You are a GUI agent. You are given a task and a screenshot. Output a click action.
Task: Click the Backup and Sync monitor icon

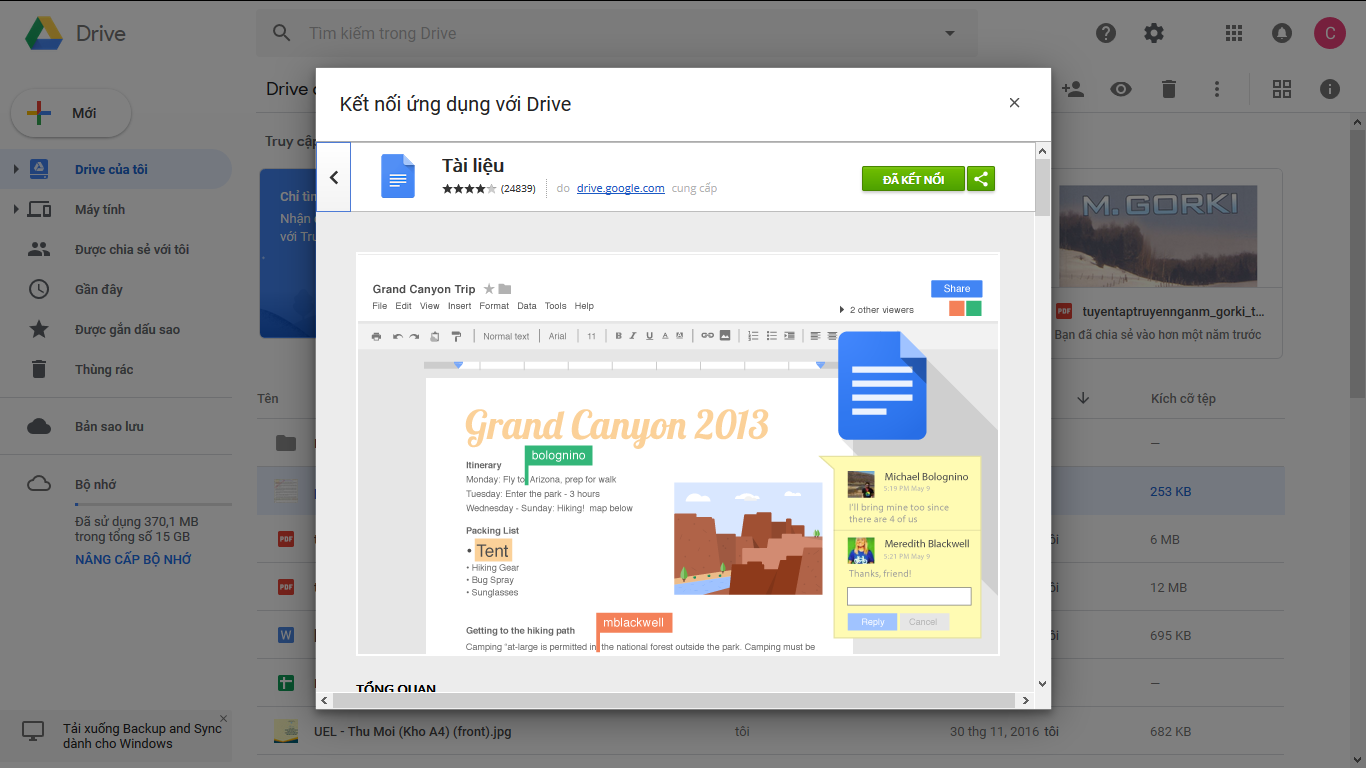[x=33, y=731]
